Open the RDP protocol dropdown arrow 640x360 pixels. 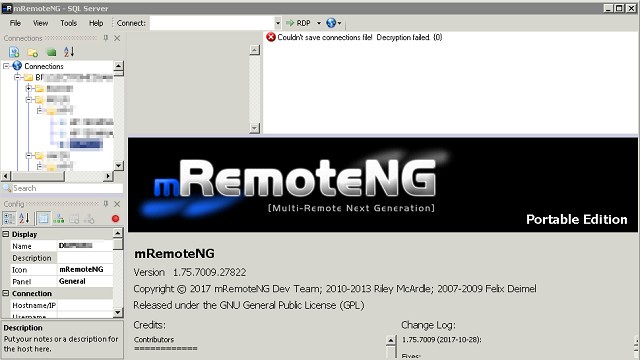tap(319, 23)
